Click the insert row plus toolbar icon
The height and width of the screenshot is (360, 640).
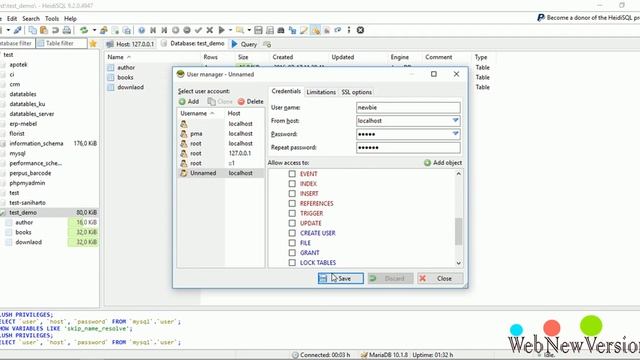tap(176, 30)
